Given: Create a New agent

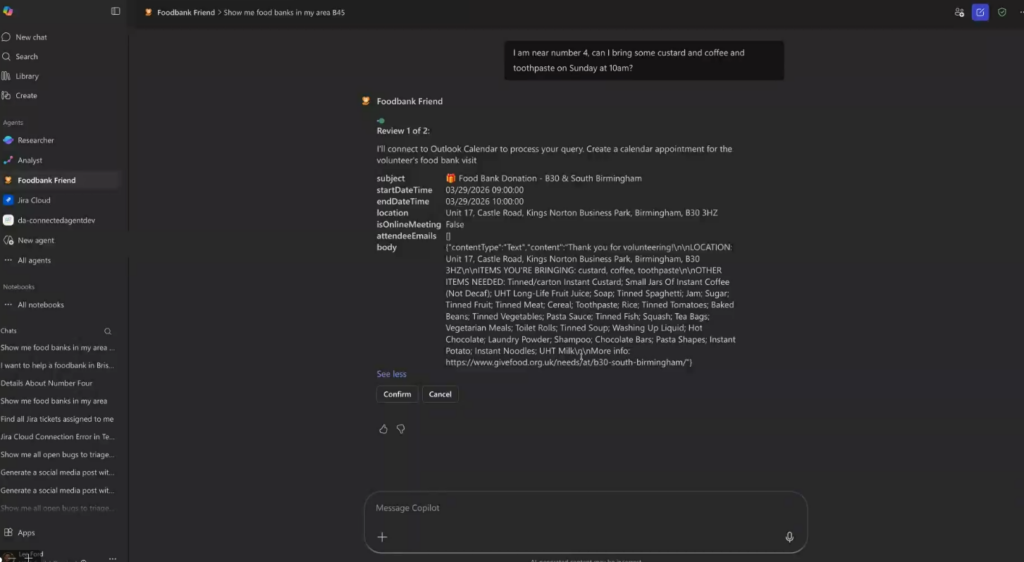Looking at the screenshot, I should click(35, 240).
